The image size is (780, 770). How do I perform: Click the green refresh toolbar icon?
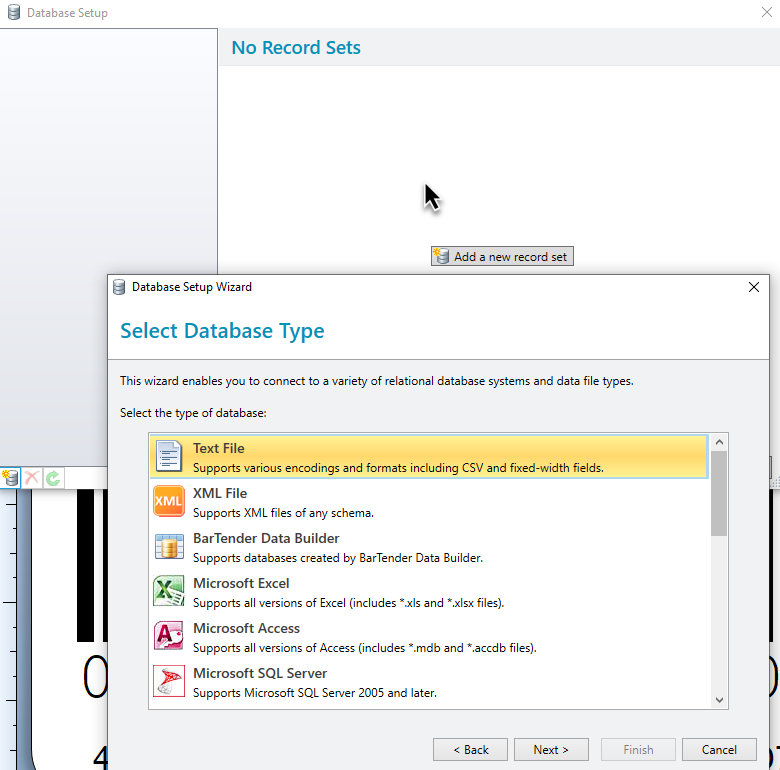click(53, 478)
